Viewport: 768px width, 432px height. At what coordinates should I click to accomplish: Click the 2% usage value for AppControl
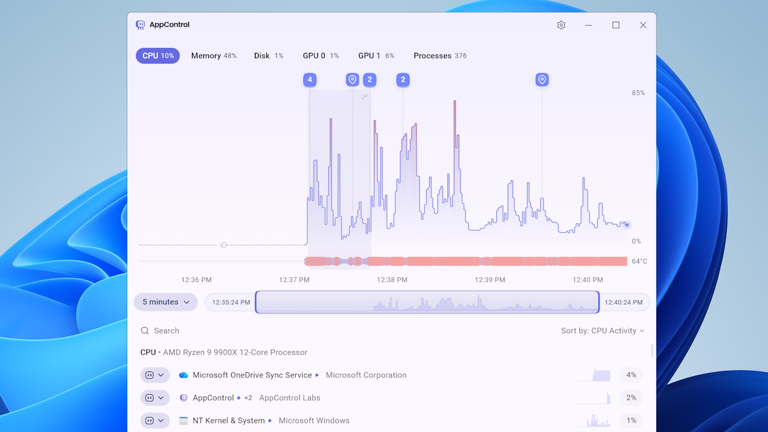(631, 398)
